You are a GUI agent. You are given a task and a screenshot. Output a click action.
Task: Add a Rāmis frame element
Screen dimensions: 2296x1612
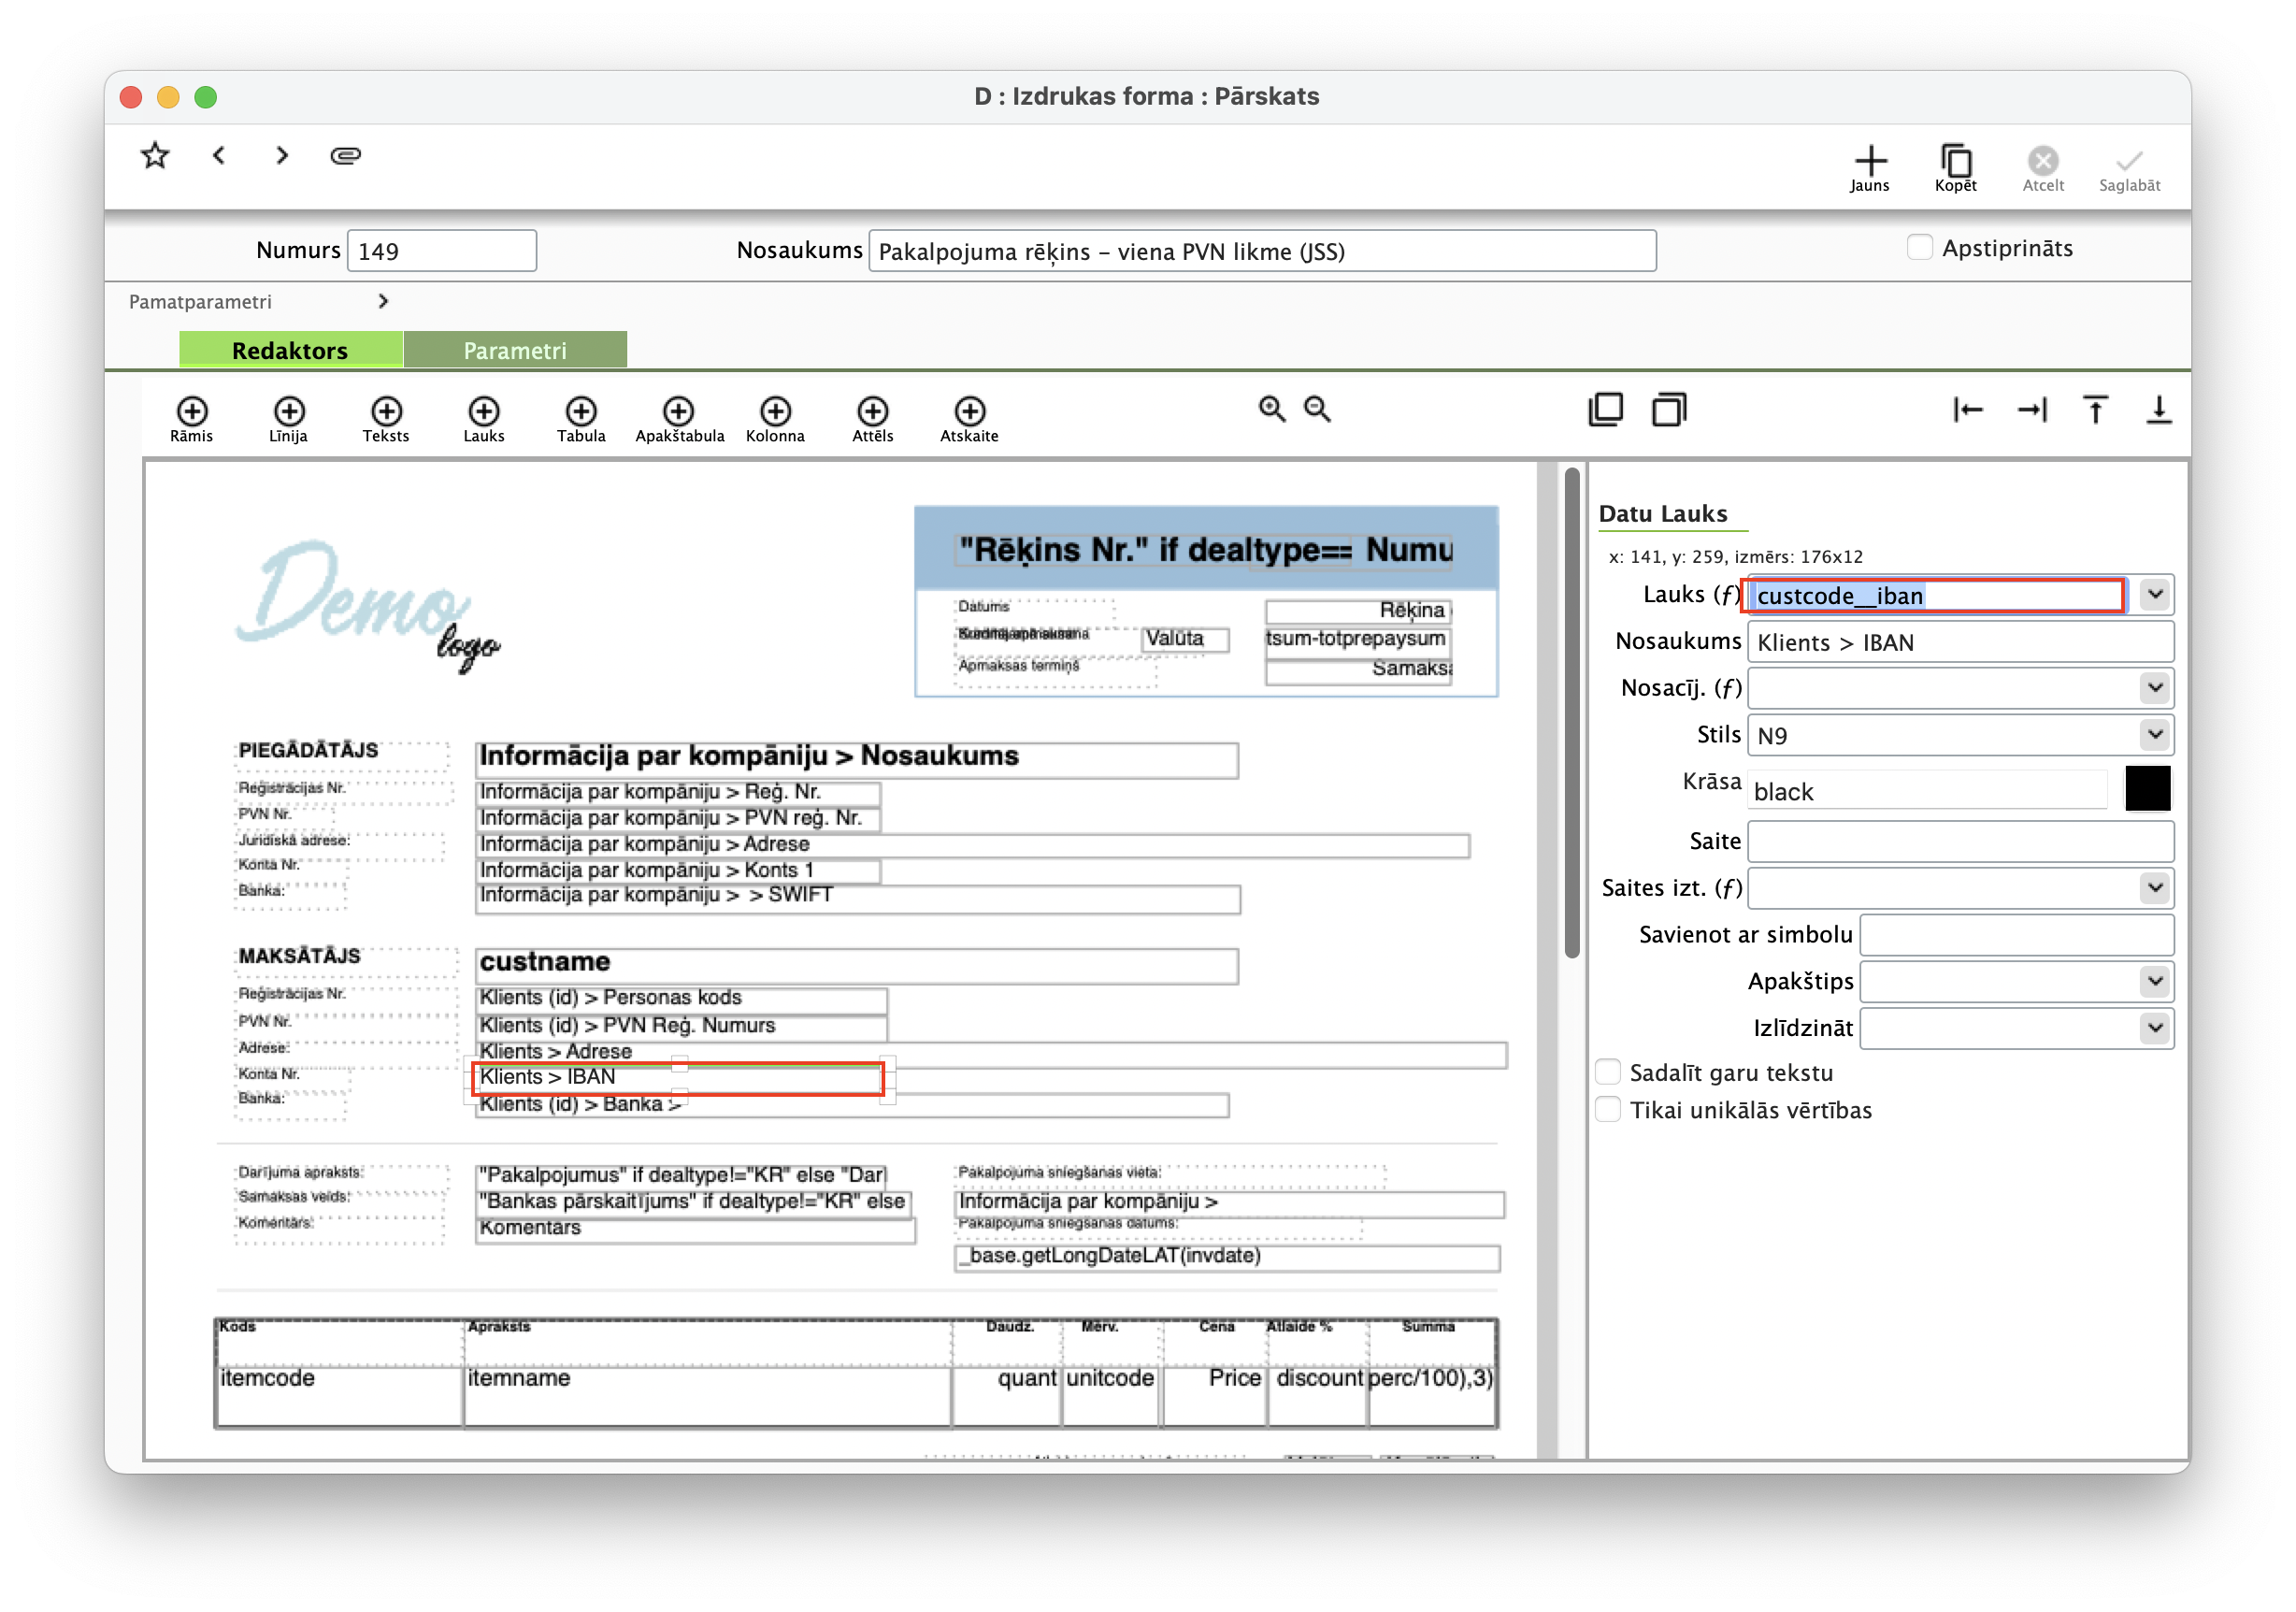(191, 419)
